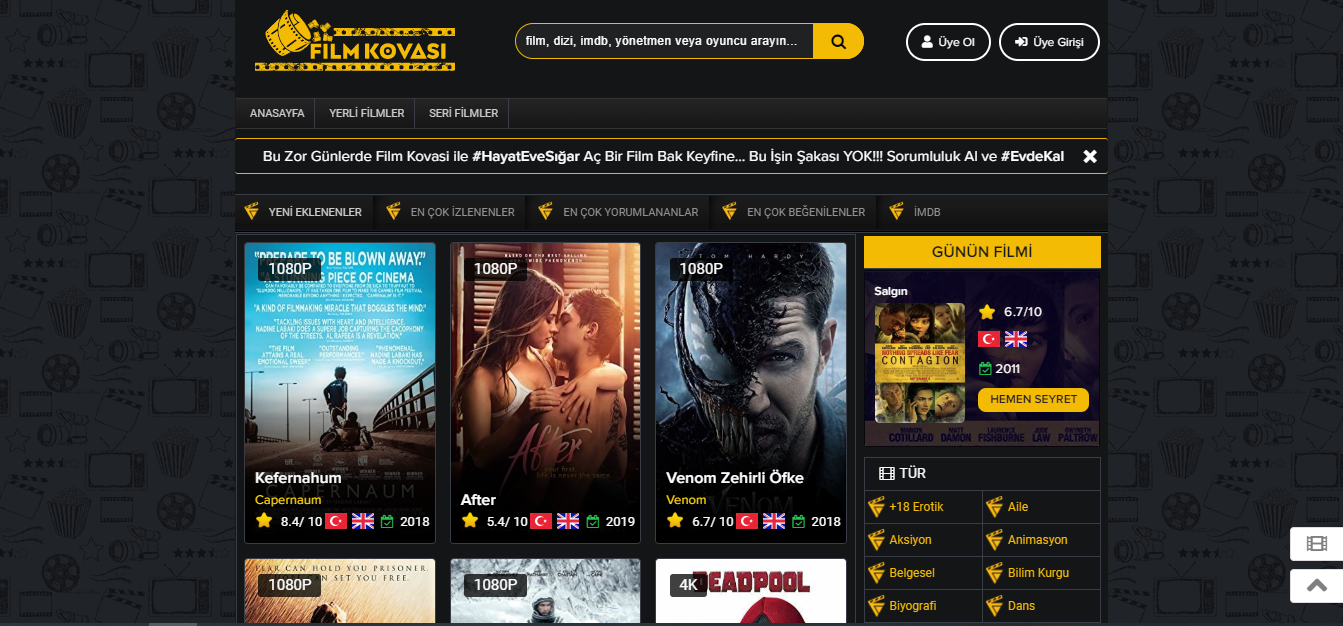Switch to En Çok Beğenilenler tab
The height and width of the screenshot is (626, 1343).
795,212
